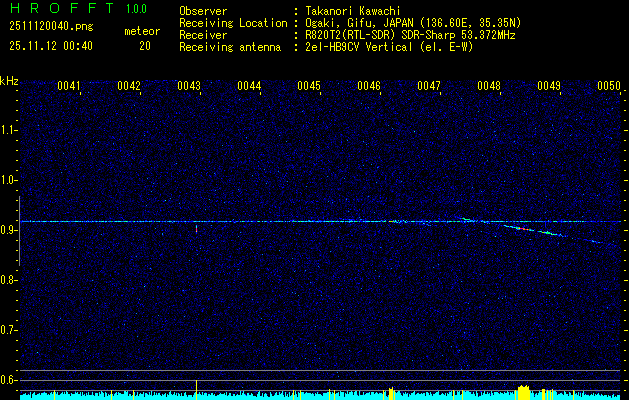Click the 0.7 kHz axis label
This screenshot has width=629, height=400.
[7, 330]
